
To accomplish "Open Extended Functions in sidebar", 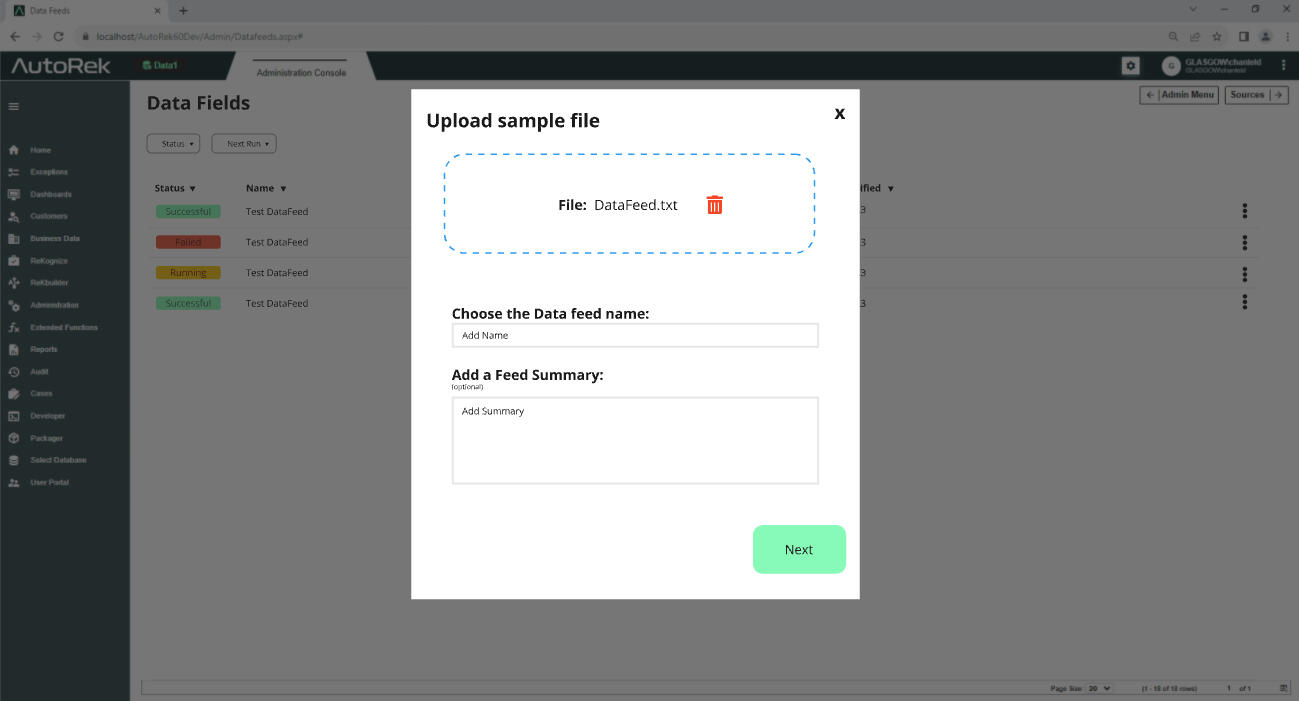I will click(x=63, y=327).
